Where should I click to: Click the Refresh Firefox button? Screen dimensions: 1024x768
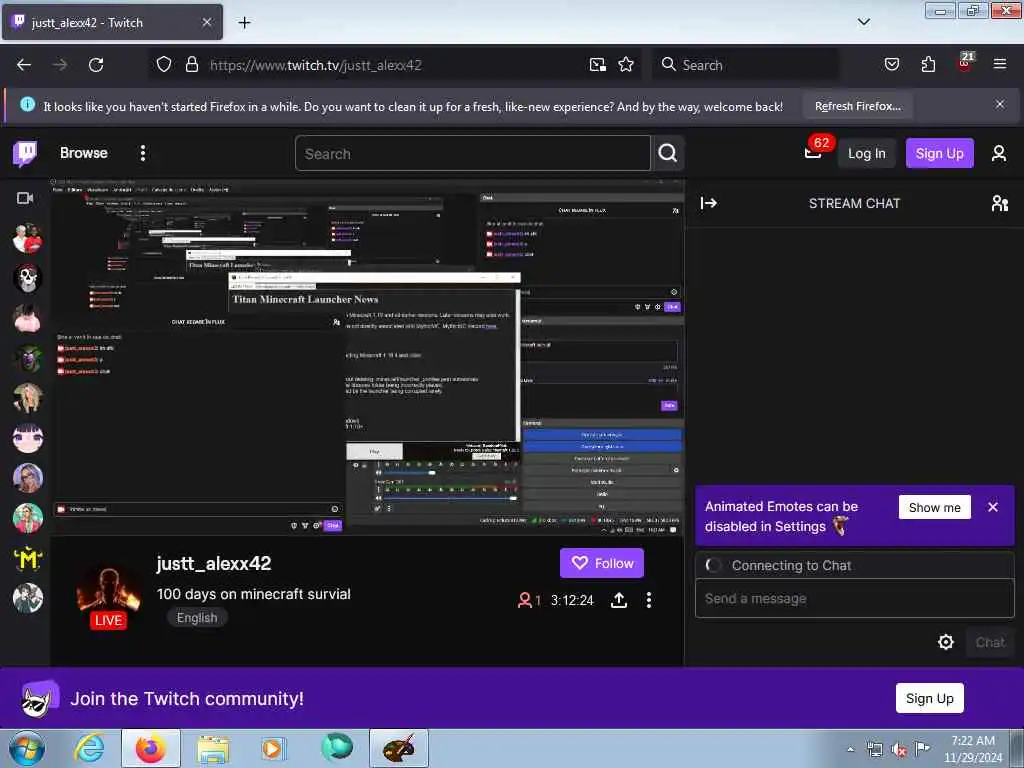(857, 106)
